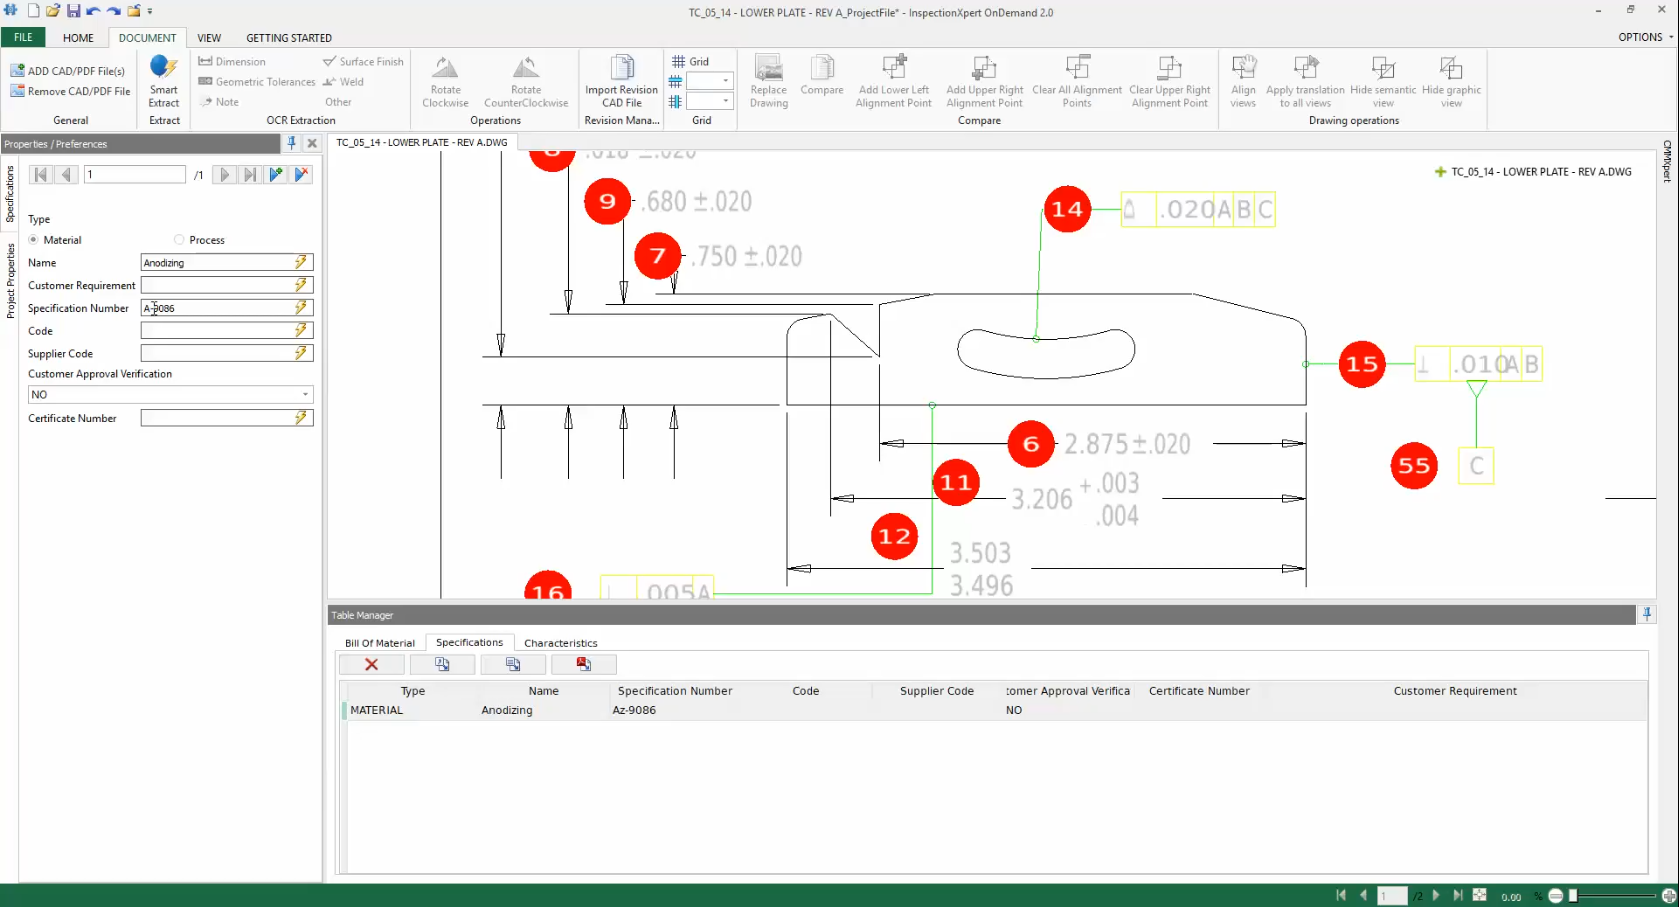Activate the Replace Drawing tool
This screenshot has height=907, width=1679.
pyautogui.click(x=768, y=82)
